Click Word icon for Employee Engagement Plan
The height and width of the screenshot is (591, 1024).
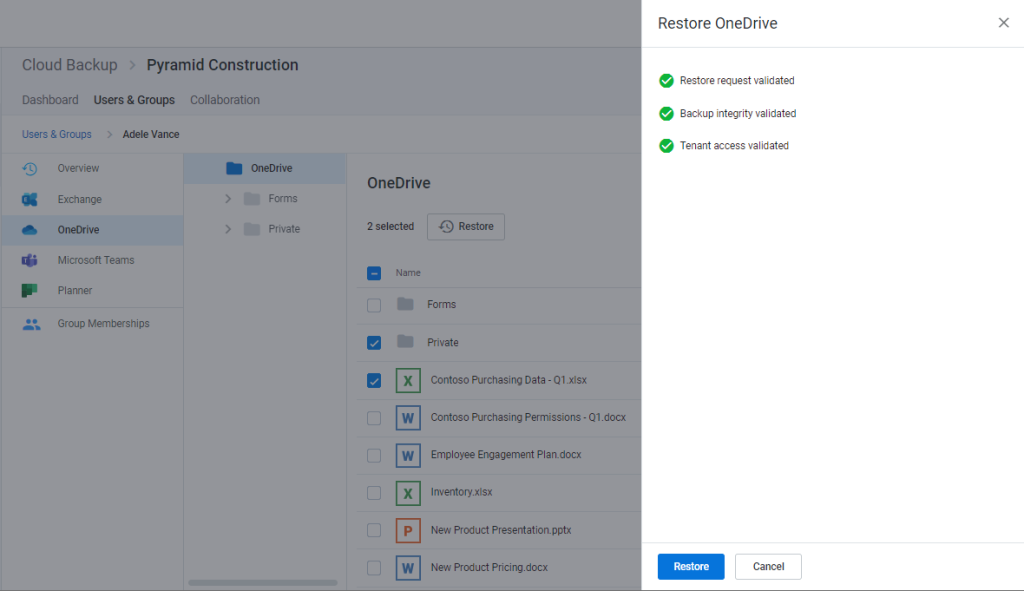408,455
